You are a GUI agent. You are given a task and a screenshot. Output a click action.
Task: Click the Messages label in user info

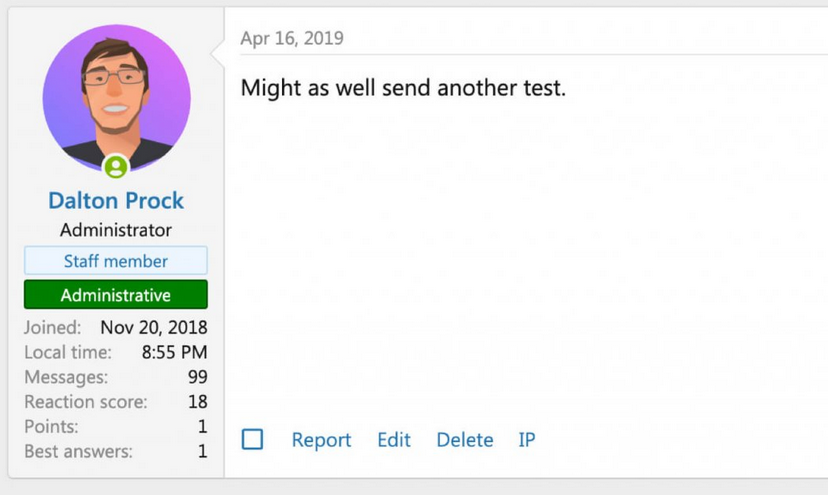pos(66,377)
